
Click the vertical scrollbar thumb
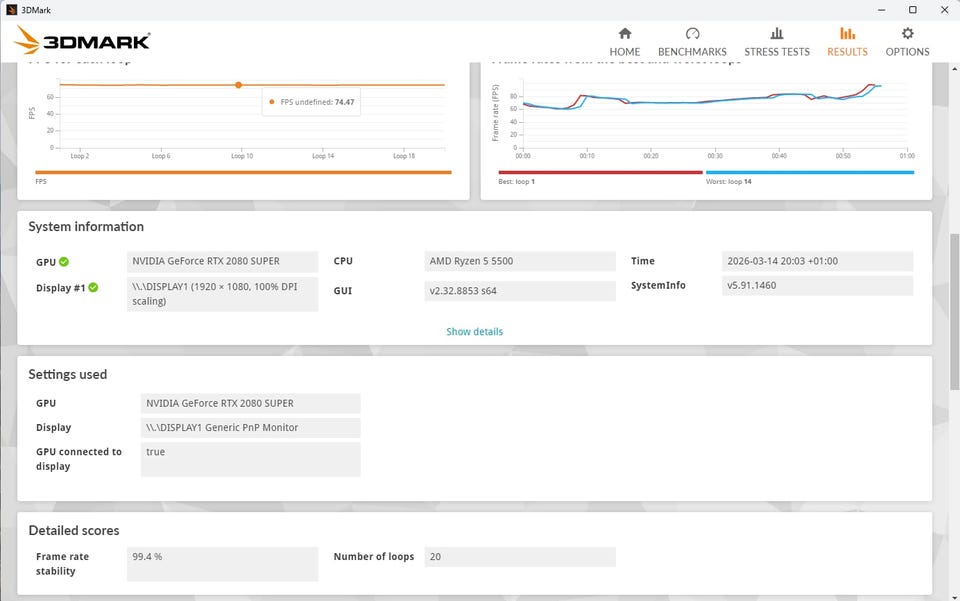(954, 311)
